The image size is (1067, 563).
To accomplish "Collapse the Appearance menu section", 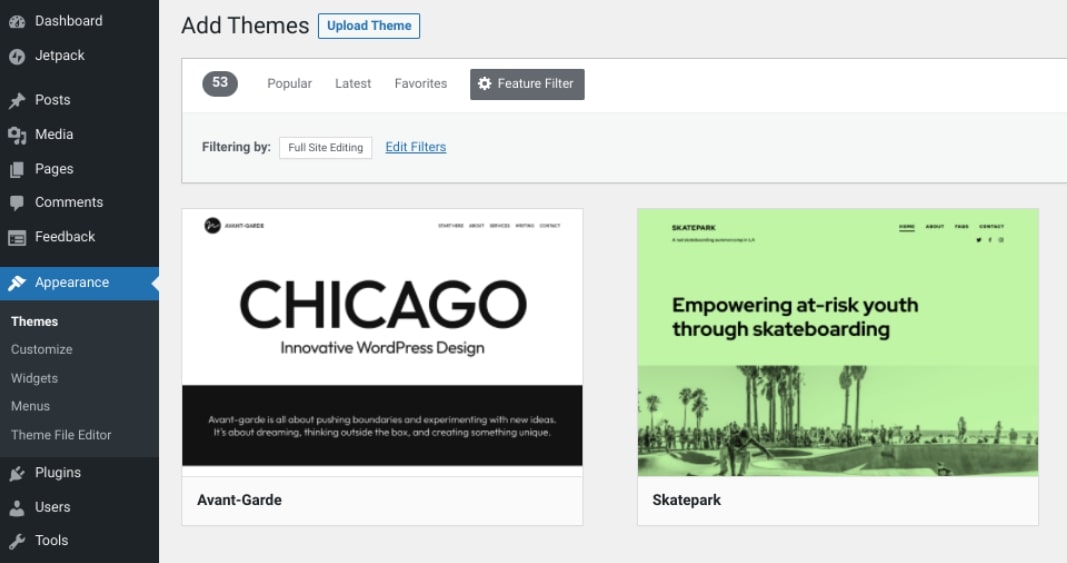I will tap(71, 283).
